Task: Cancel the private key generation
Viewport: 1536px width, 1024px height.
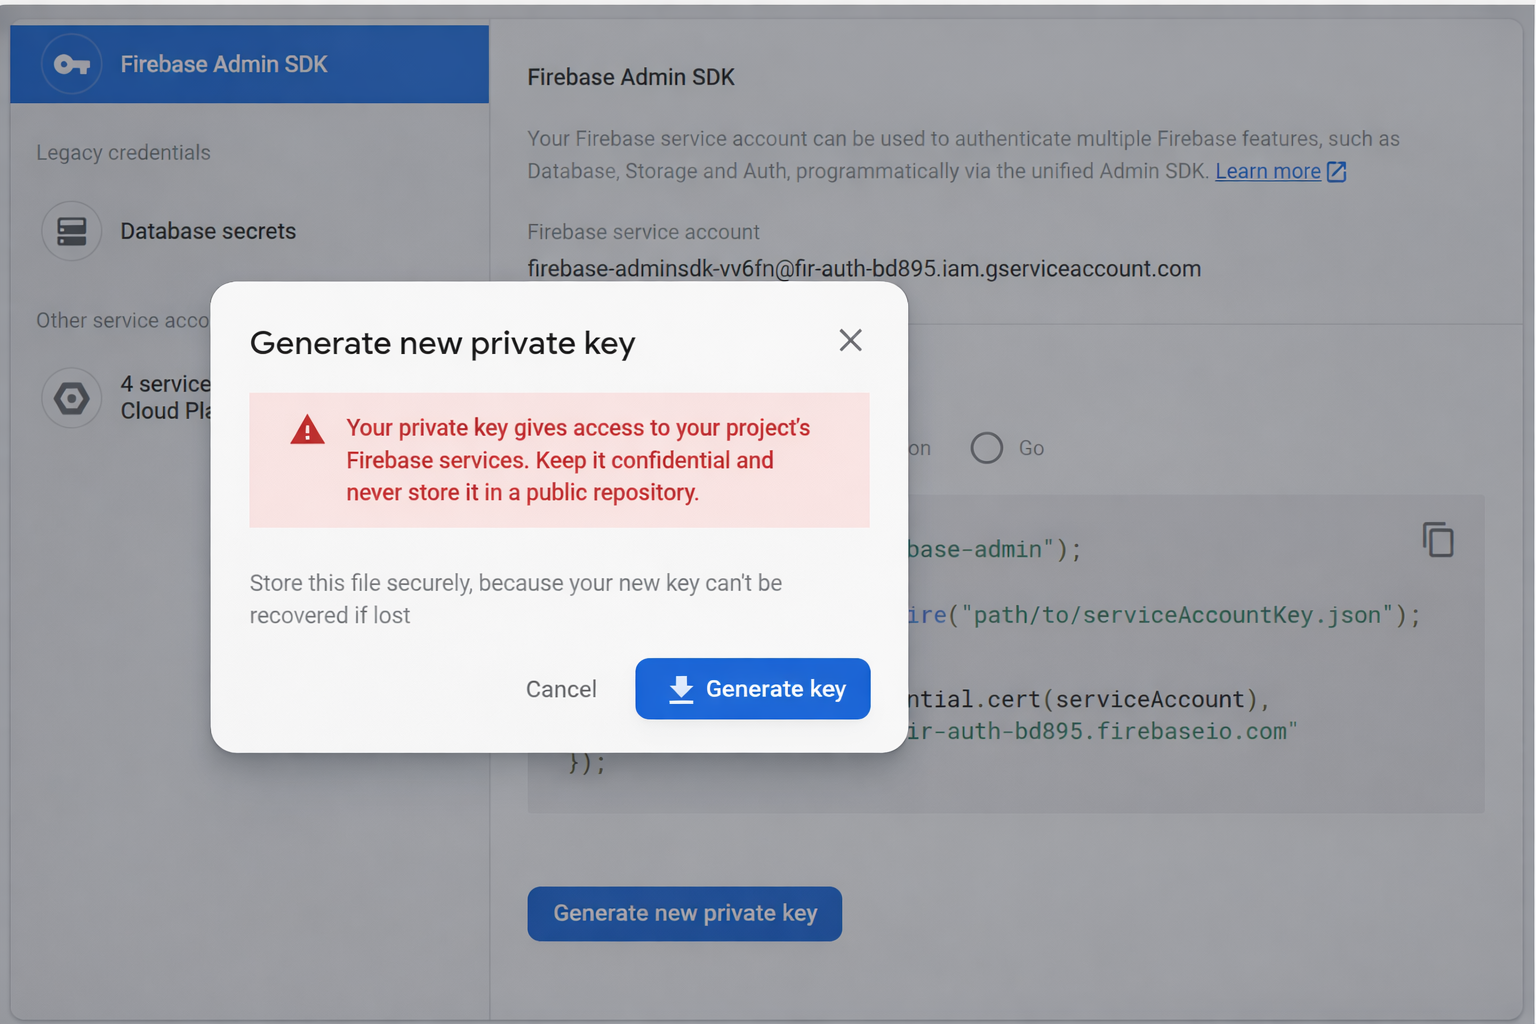Action: coord(561,689)
